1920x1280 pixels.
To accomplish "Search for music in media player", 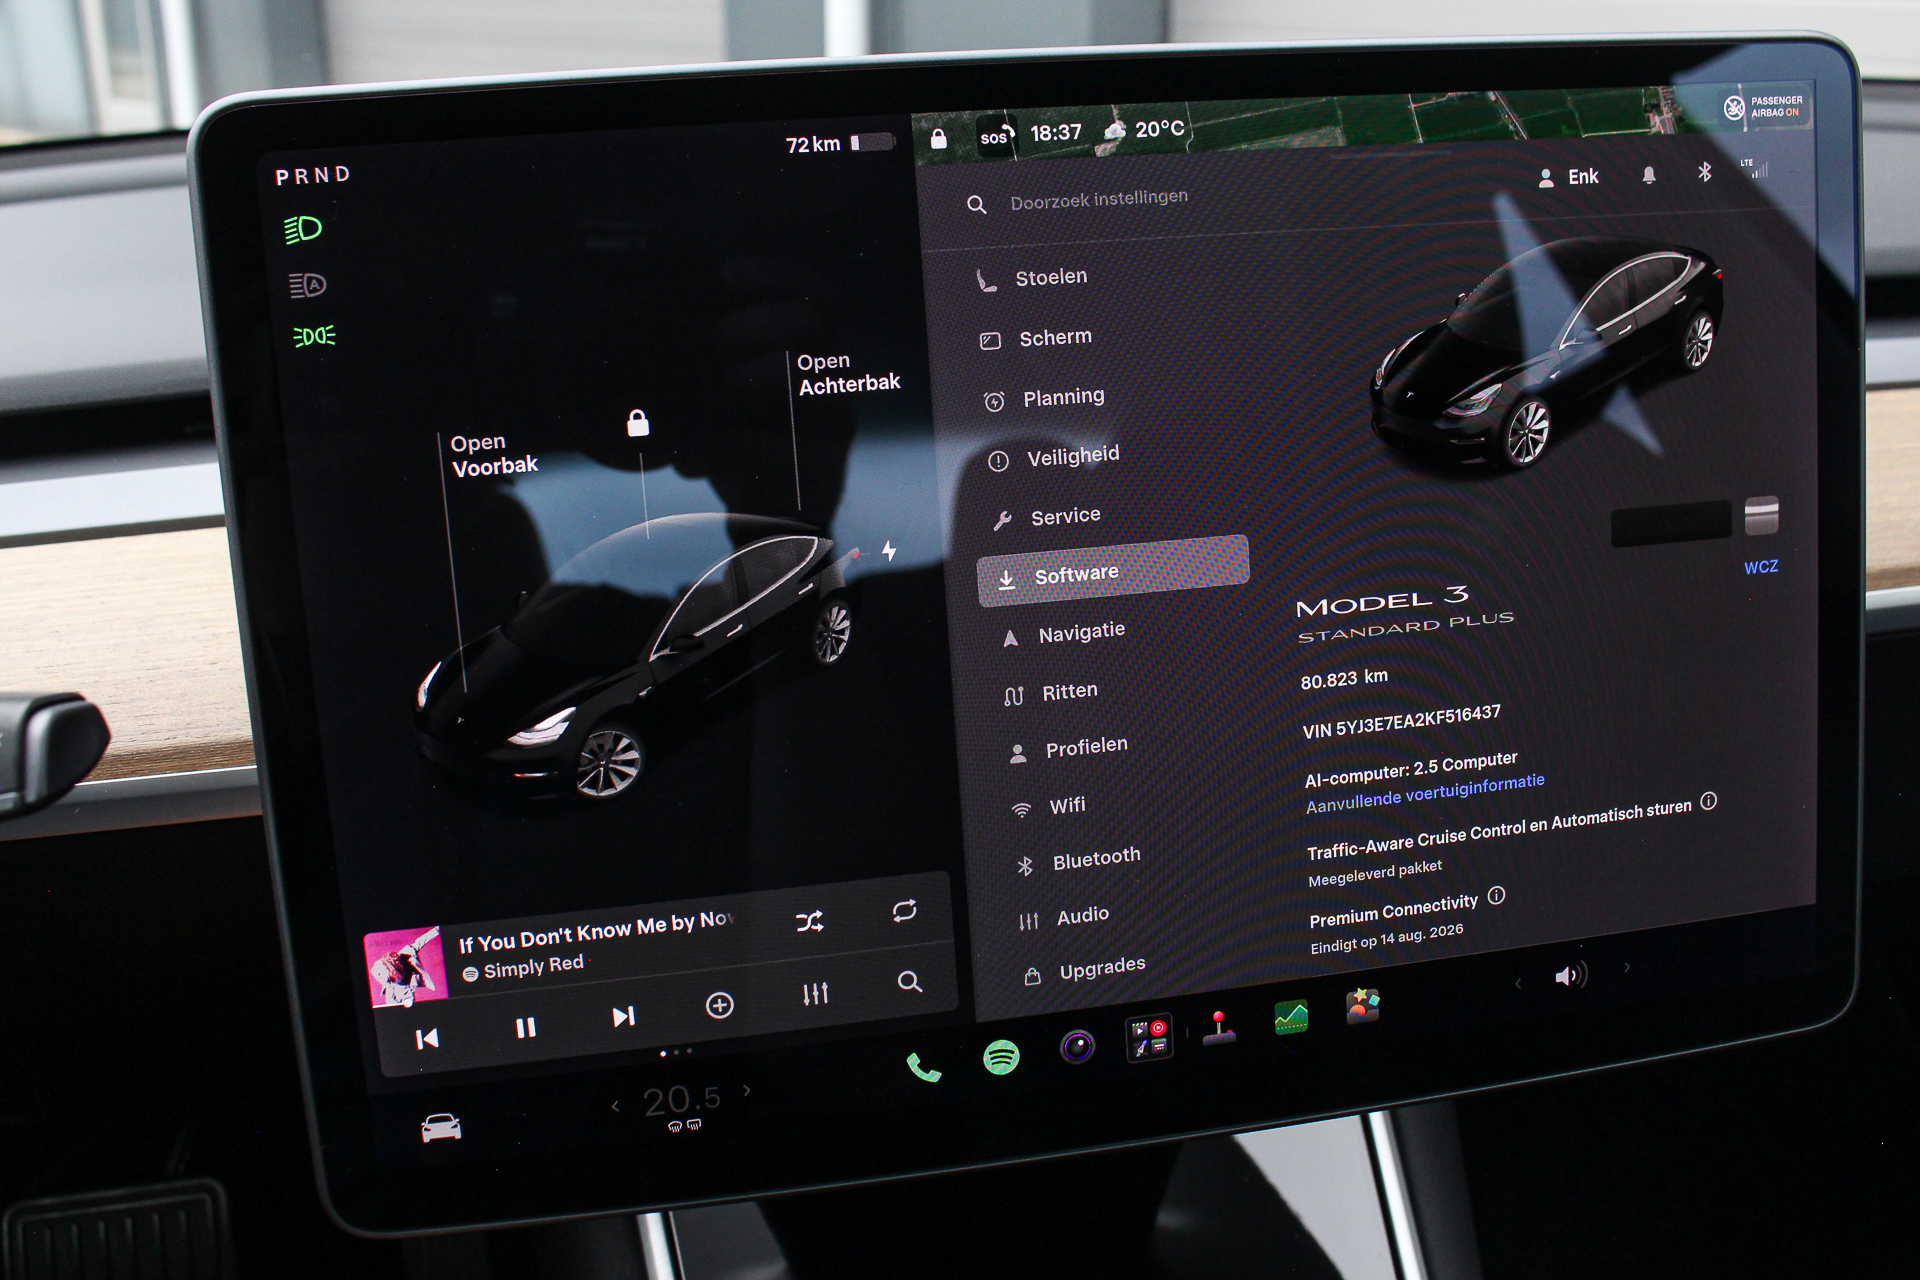I will tap(909, 982).
